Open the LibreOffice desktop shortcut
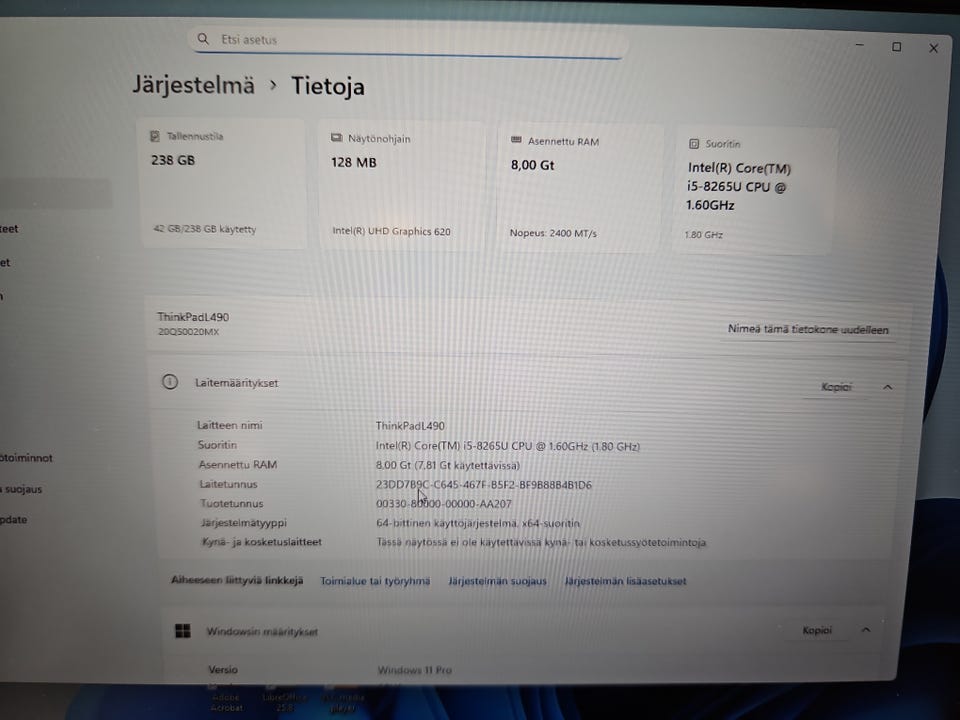 click(x=285, y=699)
